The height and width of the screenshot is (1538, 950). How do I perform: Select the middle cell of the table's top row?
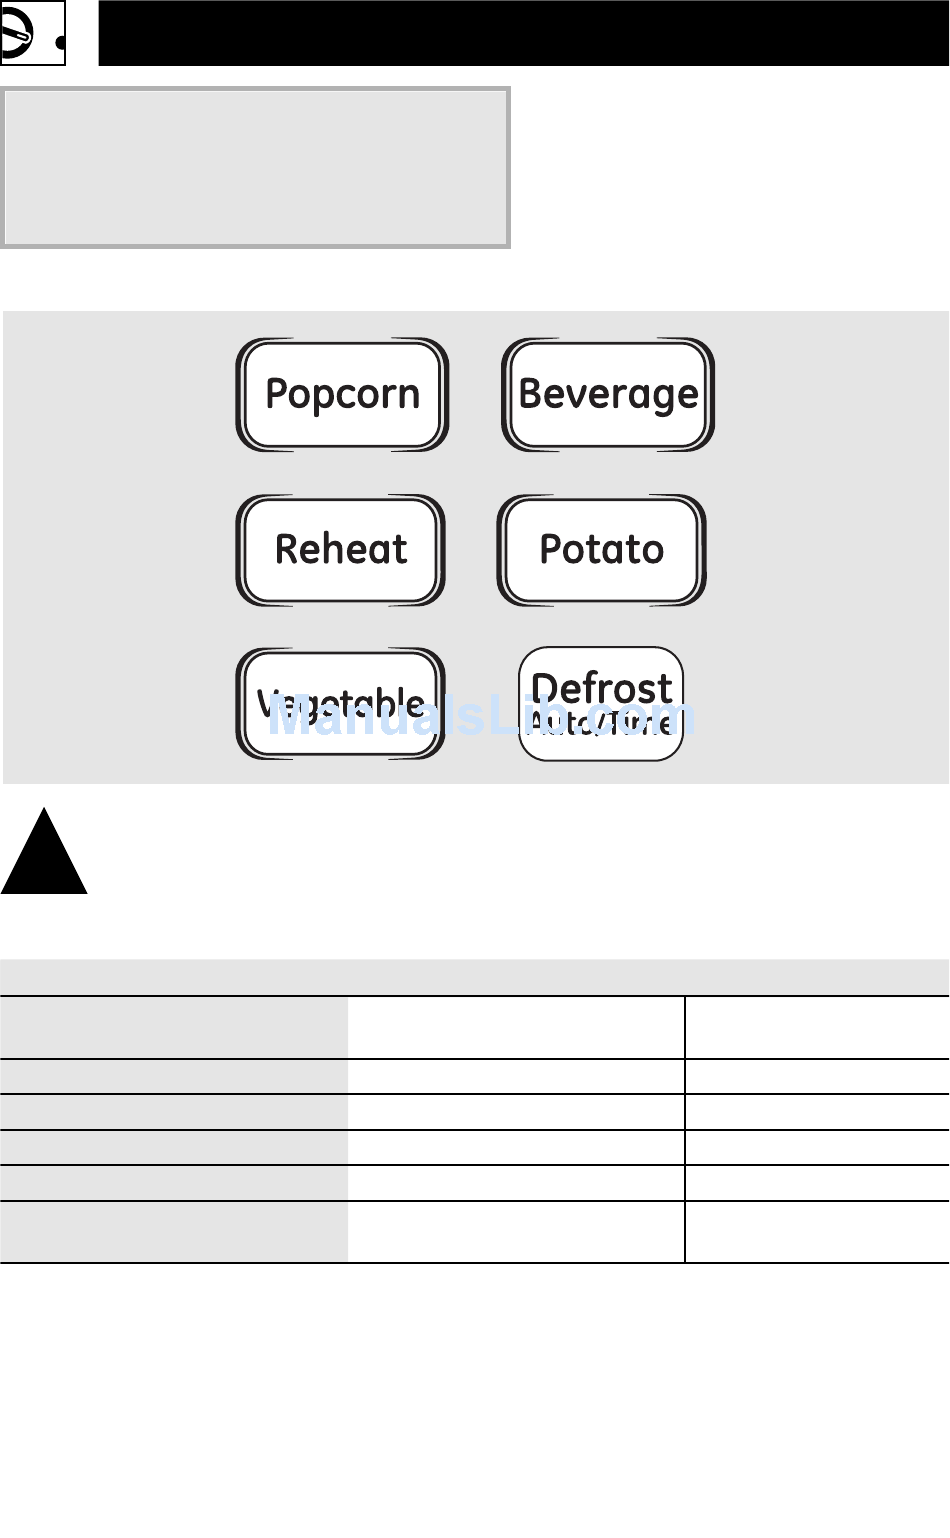click(516, 1028)
